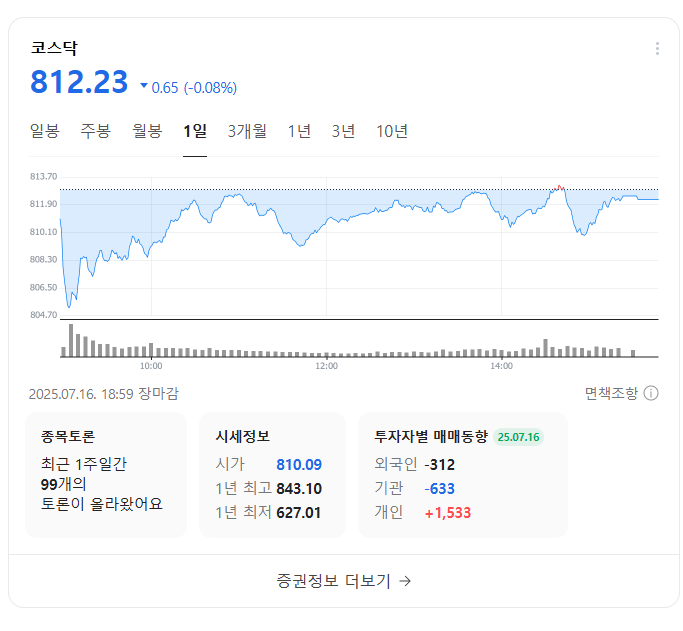Select the 10년 chart range tab

(x=392, y=131)
